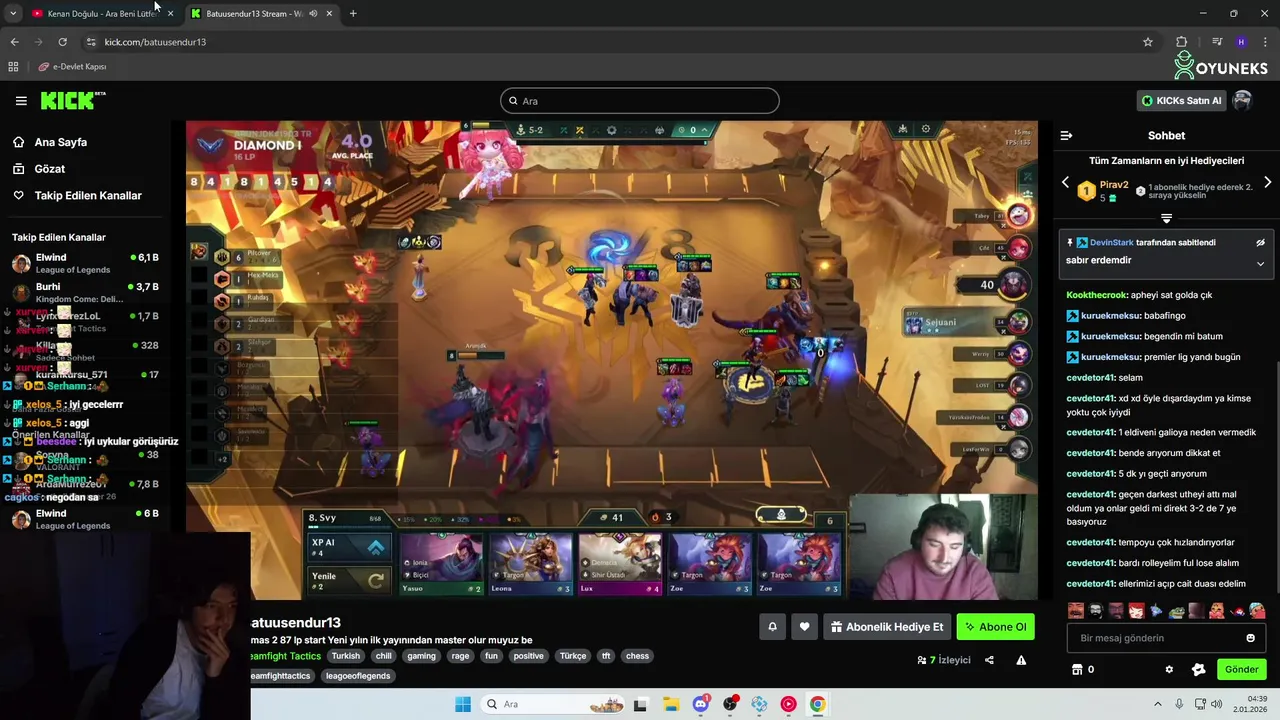Image resolution: width=1280 pixels, height=720 pixels.
Task: Click Pirav2 top gifter name
Action: pyautogui.click(x=1114, y=185)
